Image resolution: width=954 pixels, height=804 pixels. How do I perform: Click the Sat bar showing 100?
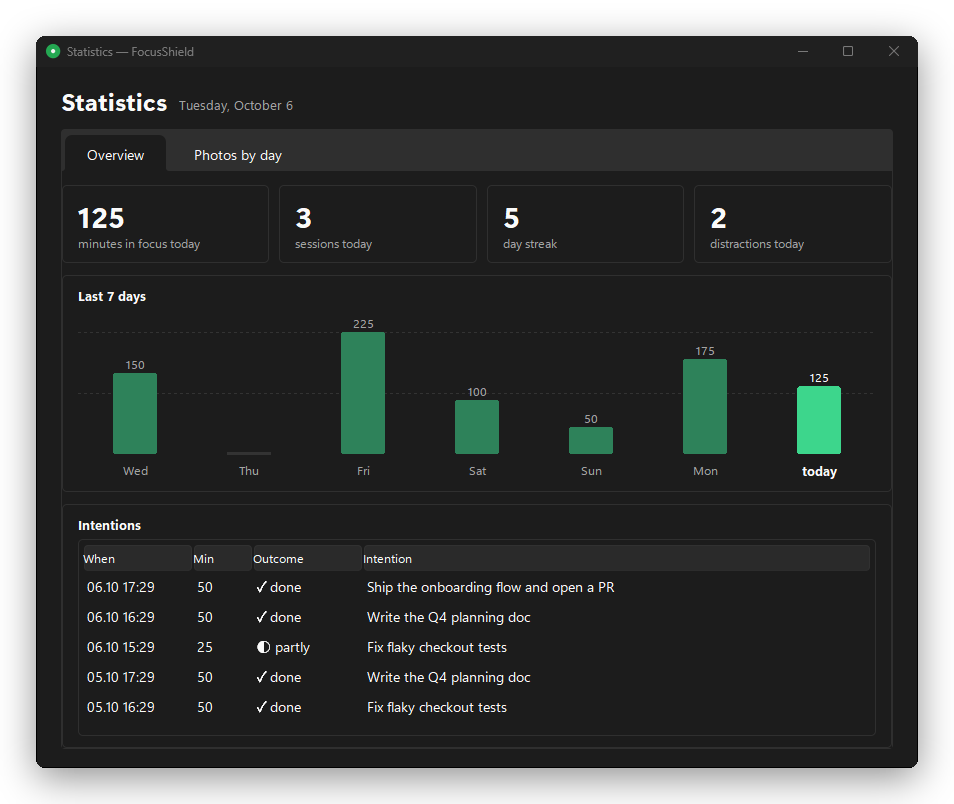pyautogui.click(x=477, y=427)
